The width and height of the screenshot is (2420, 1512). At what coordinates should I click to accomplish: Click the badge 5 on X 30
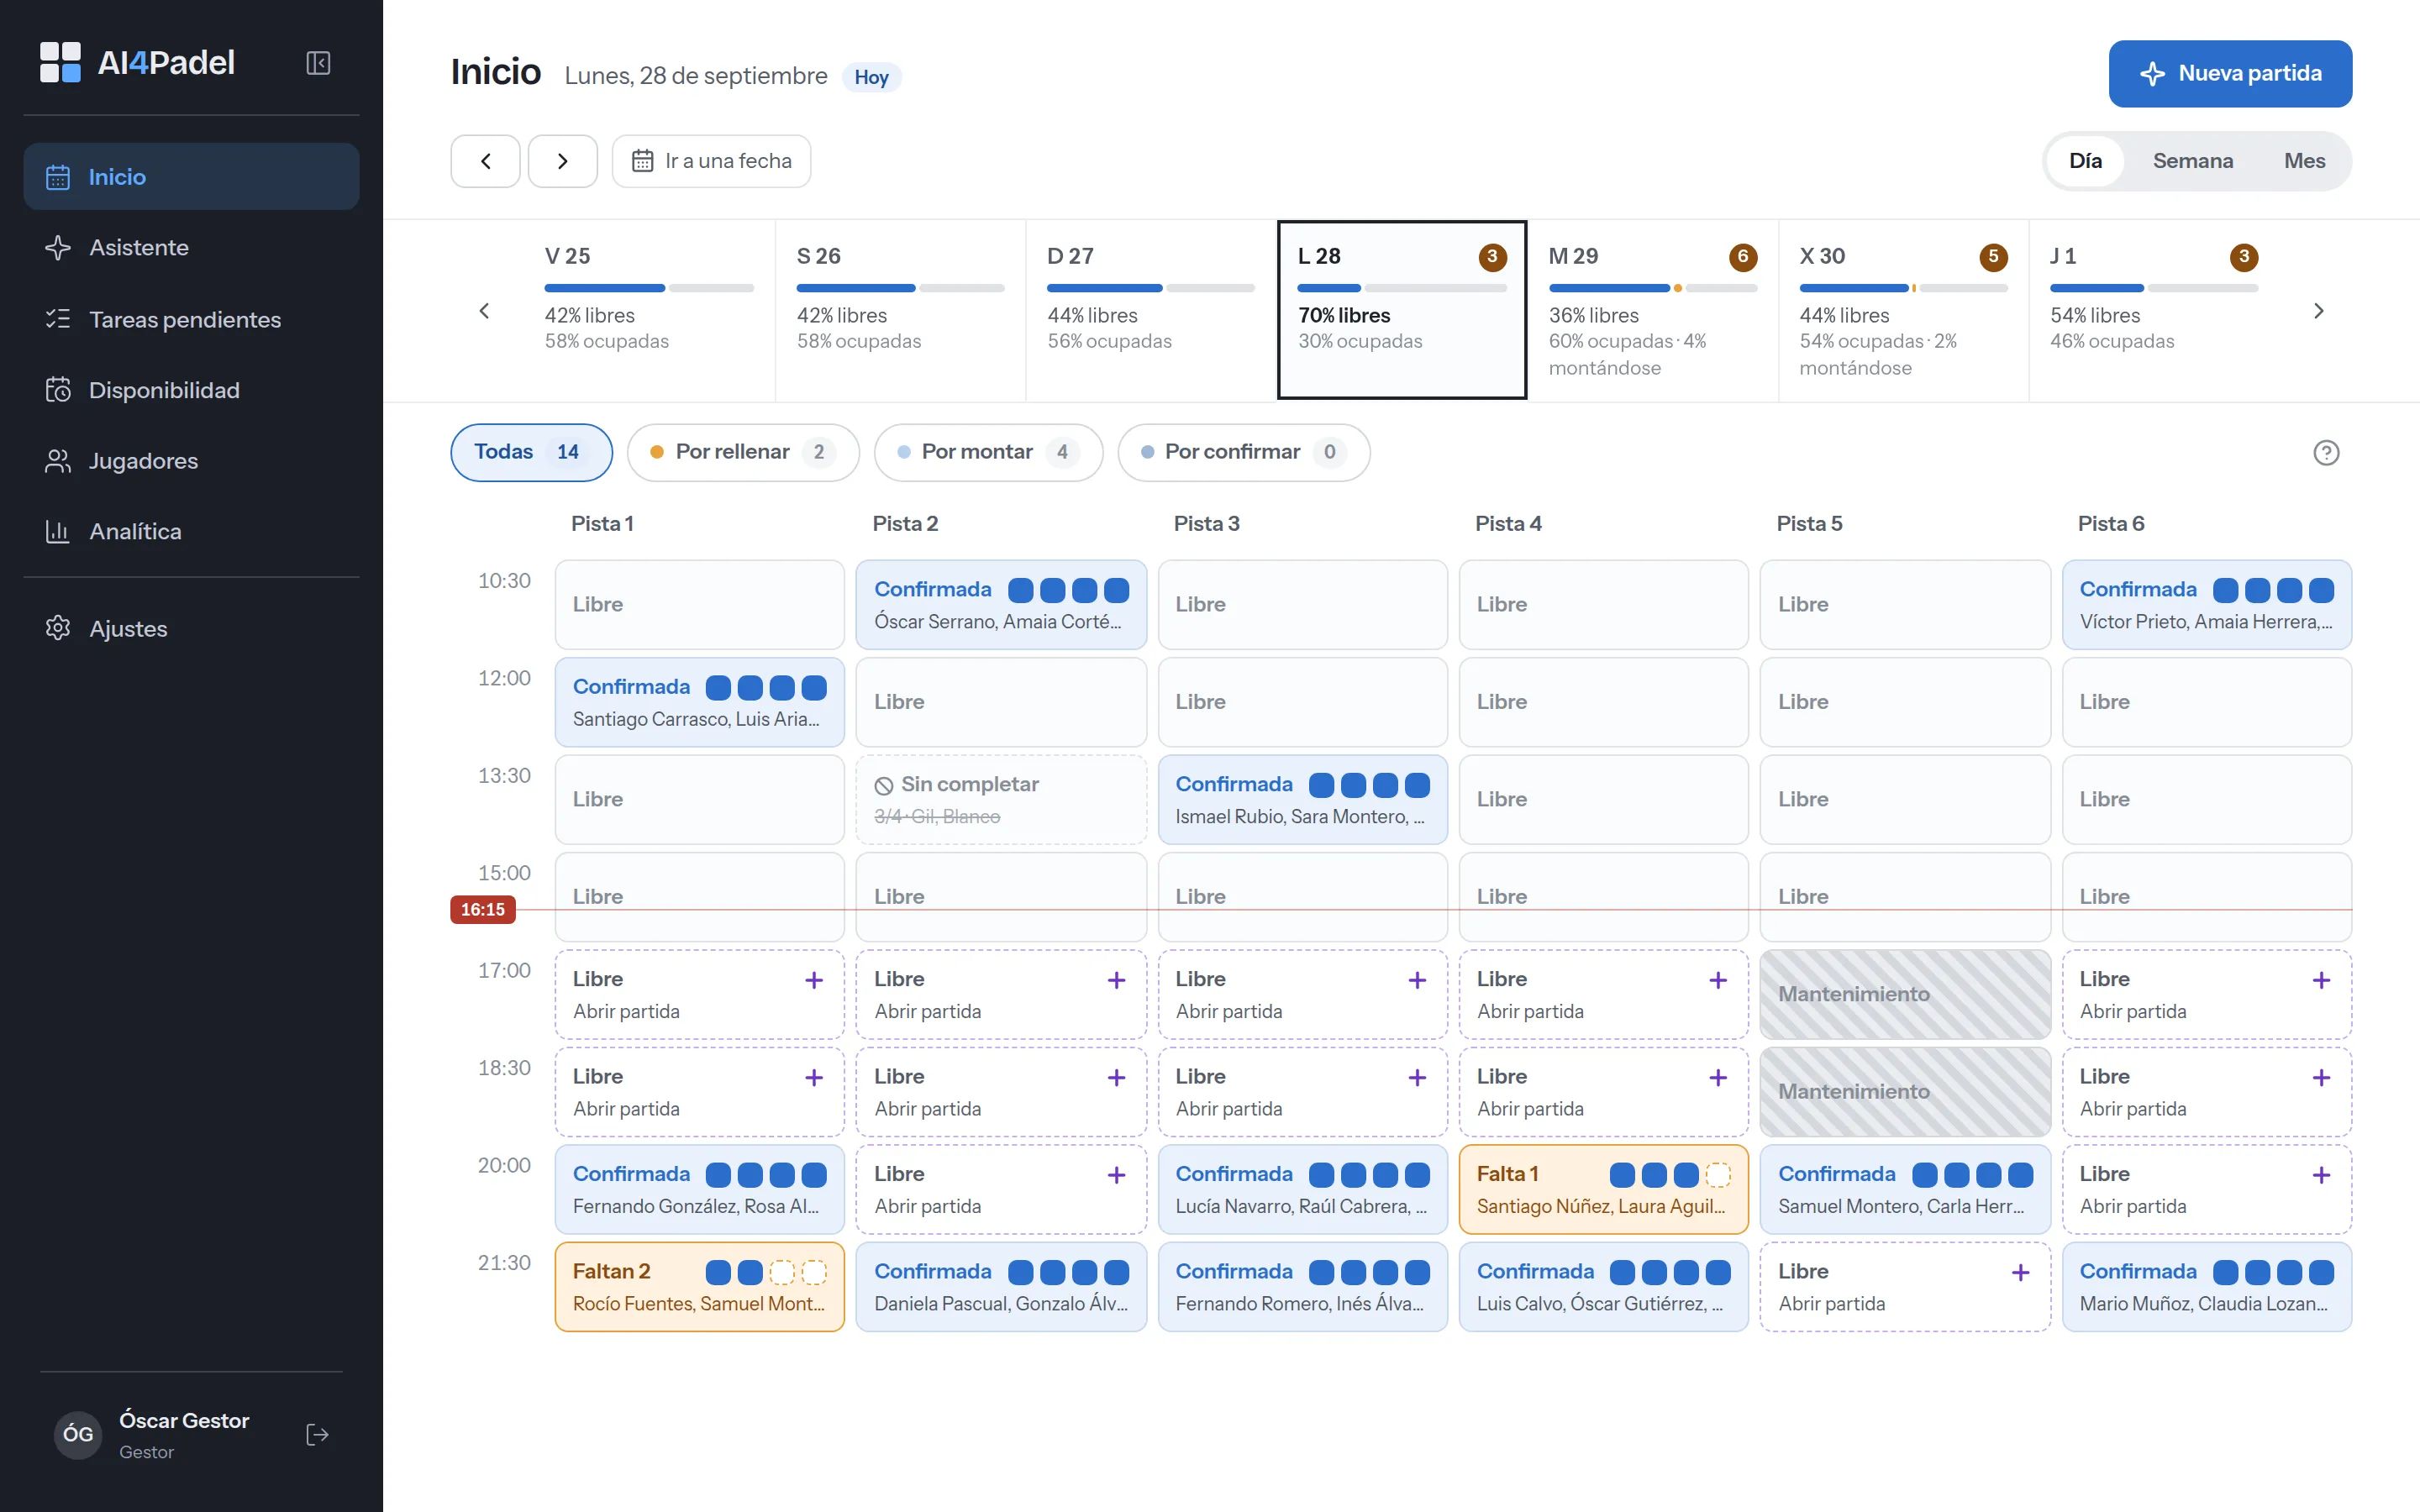pos(1993,257)
